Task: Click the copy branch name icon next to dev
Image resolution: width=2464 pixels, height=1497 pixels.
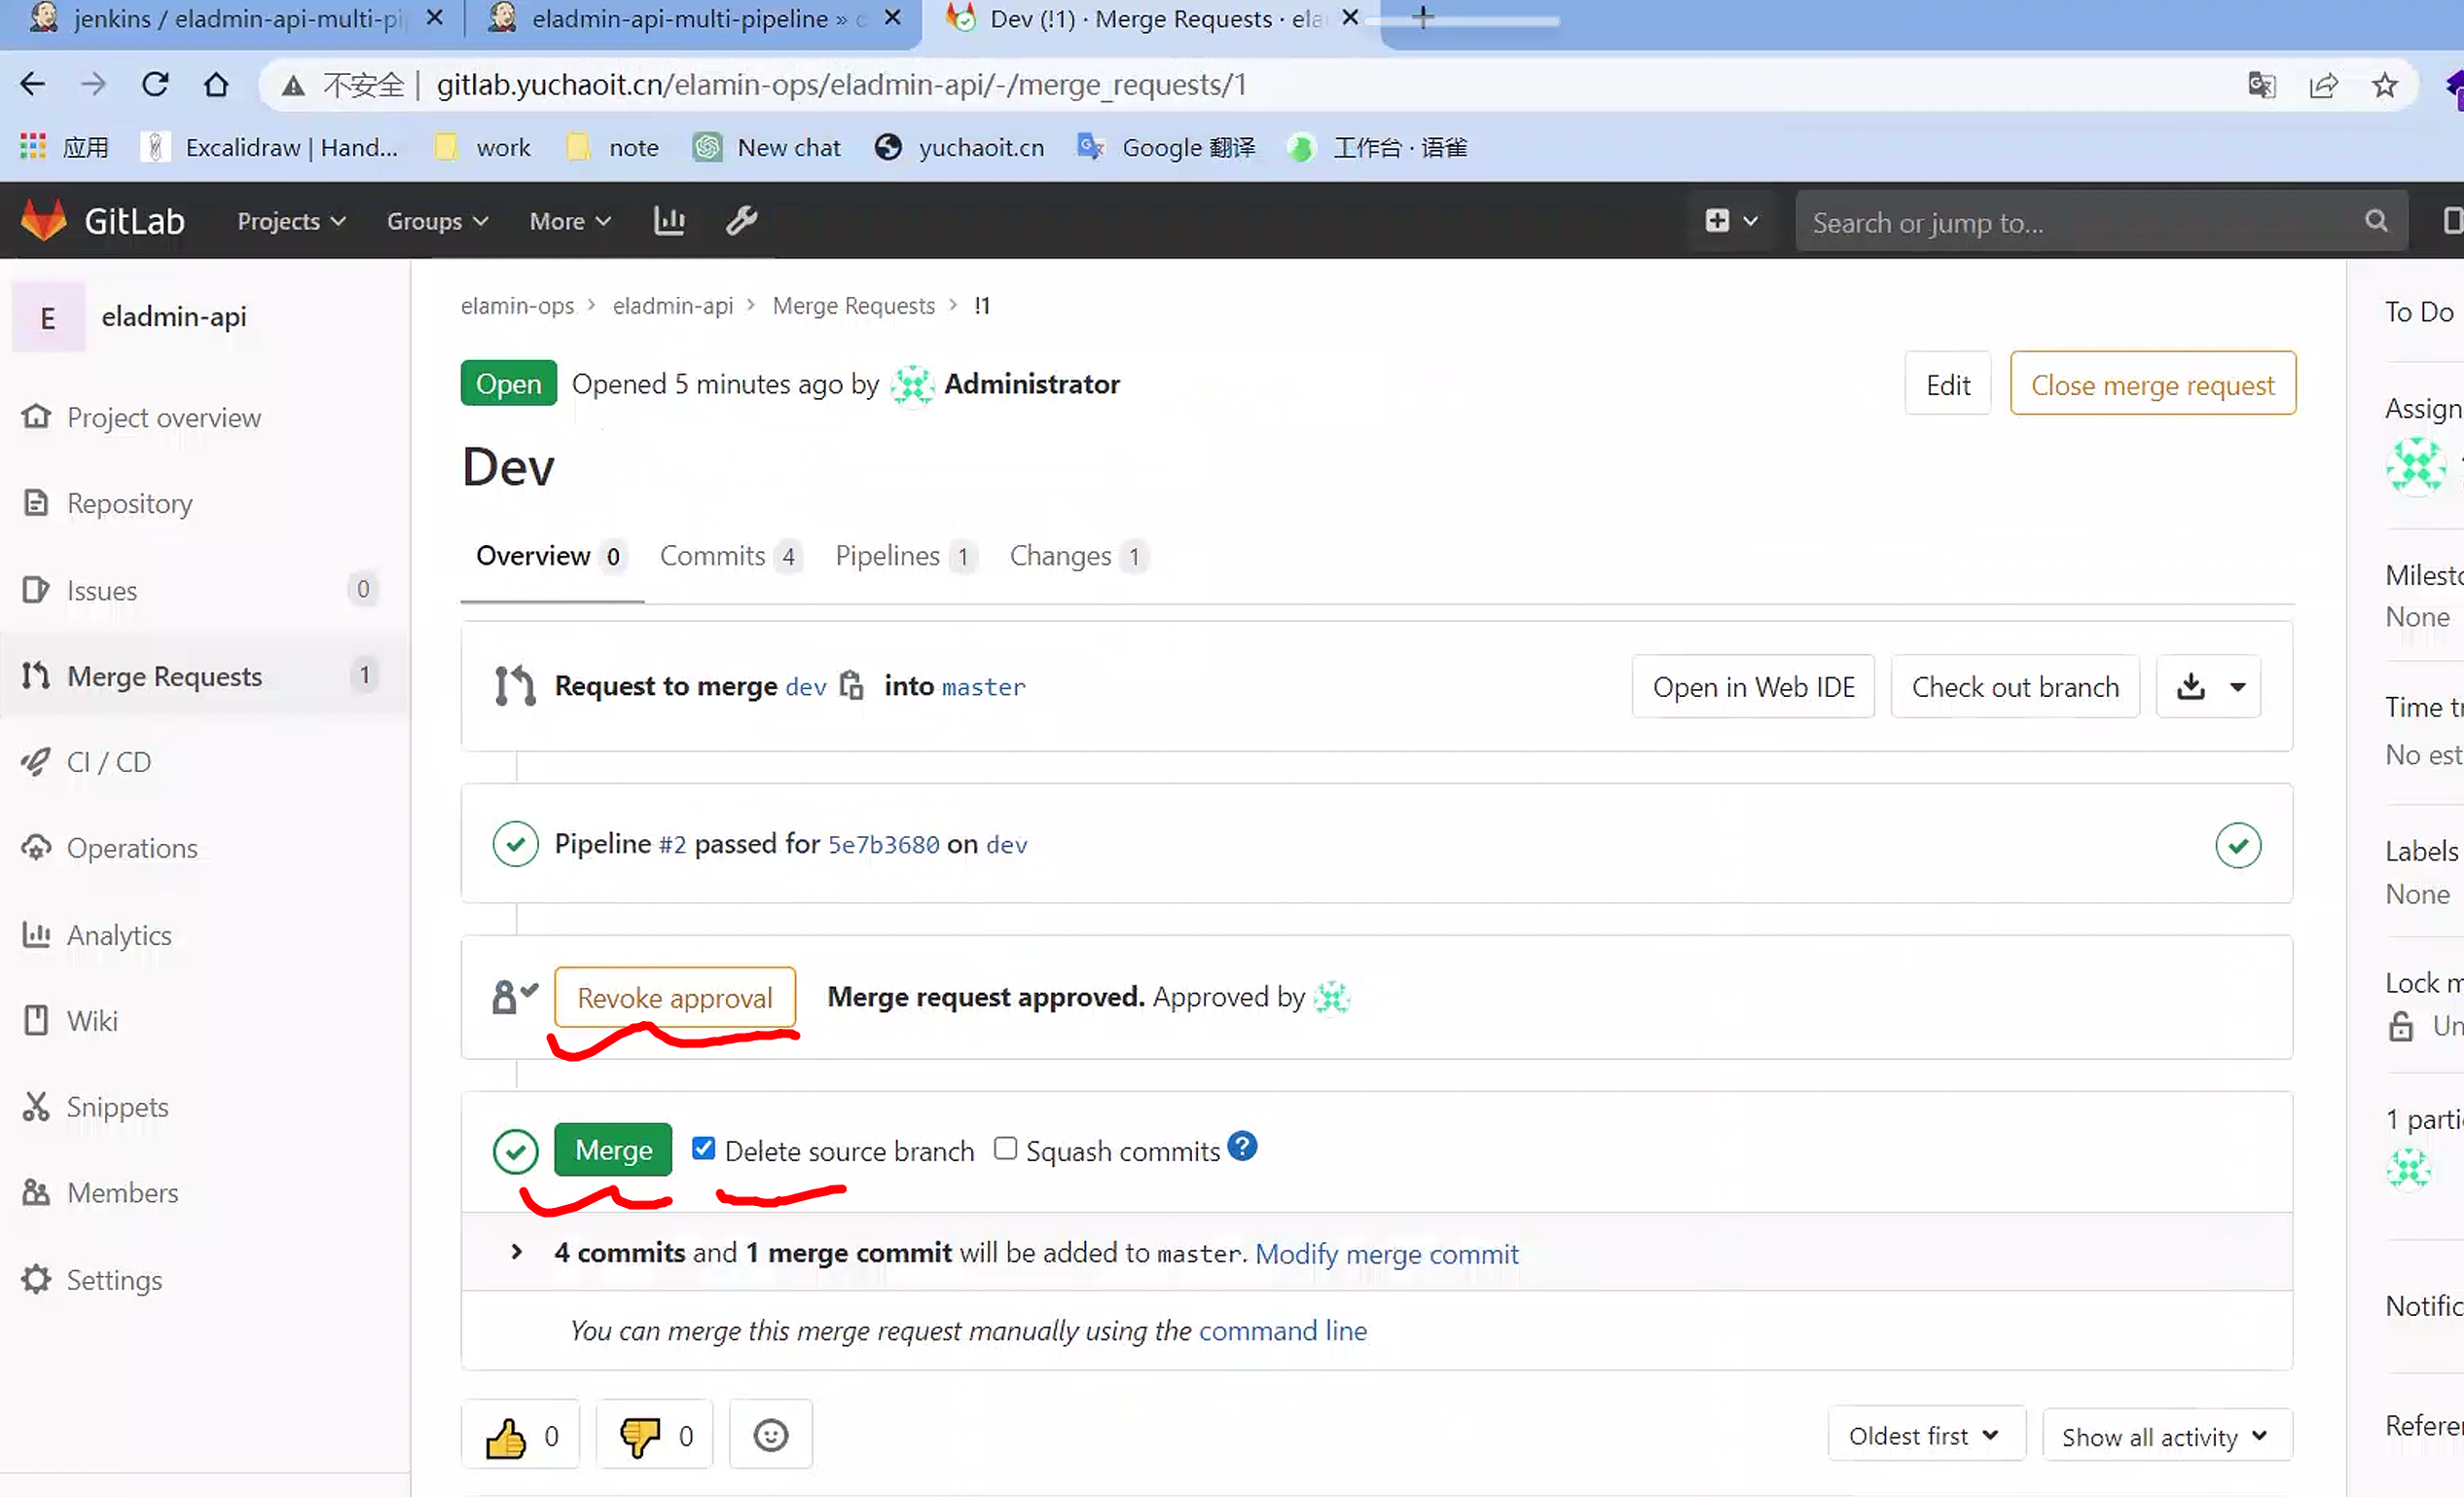Action: tap(851, 686)
